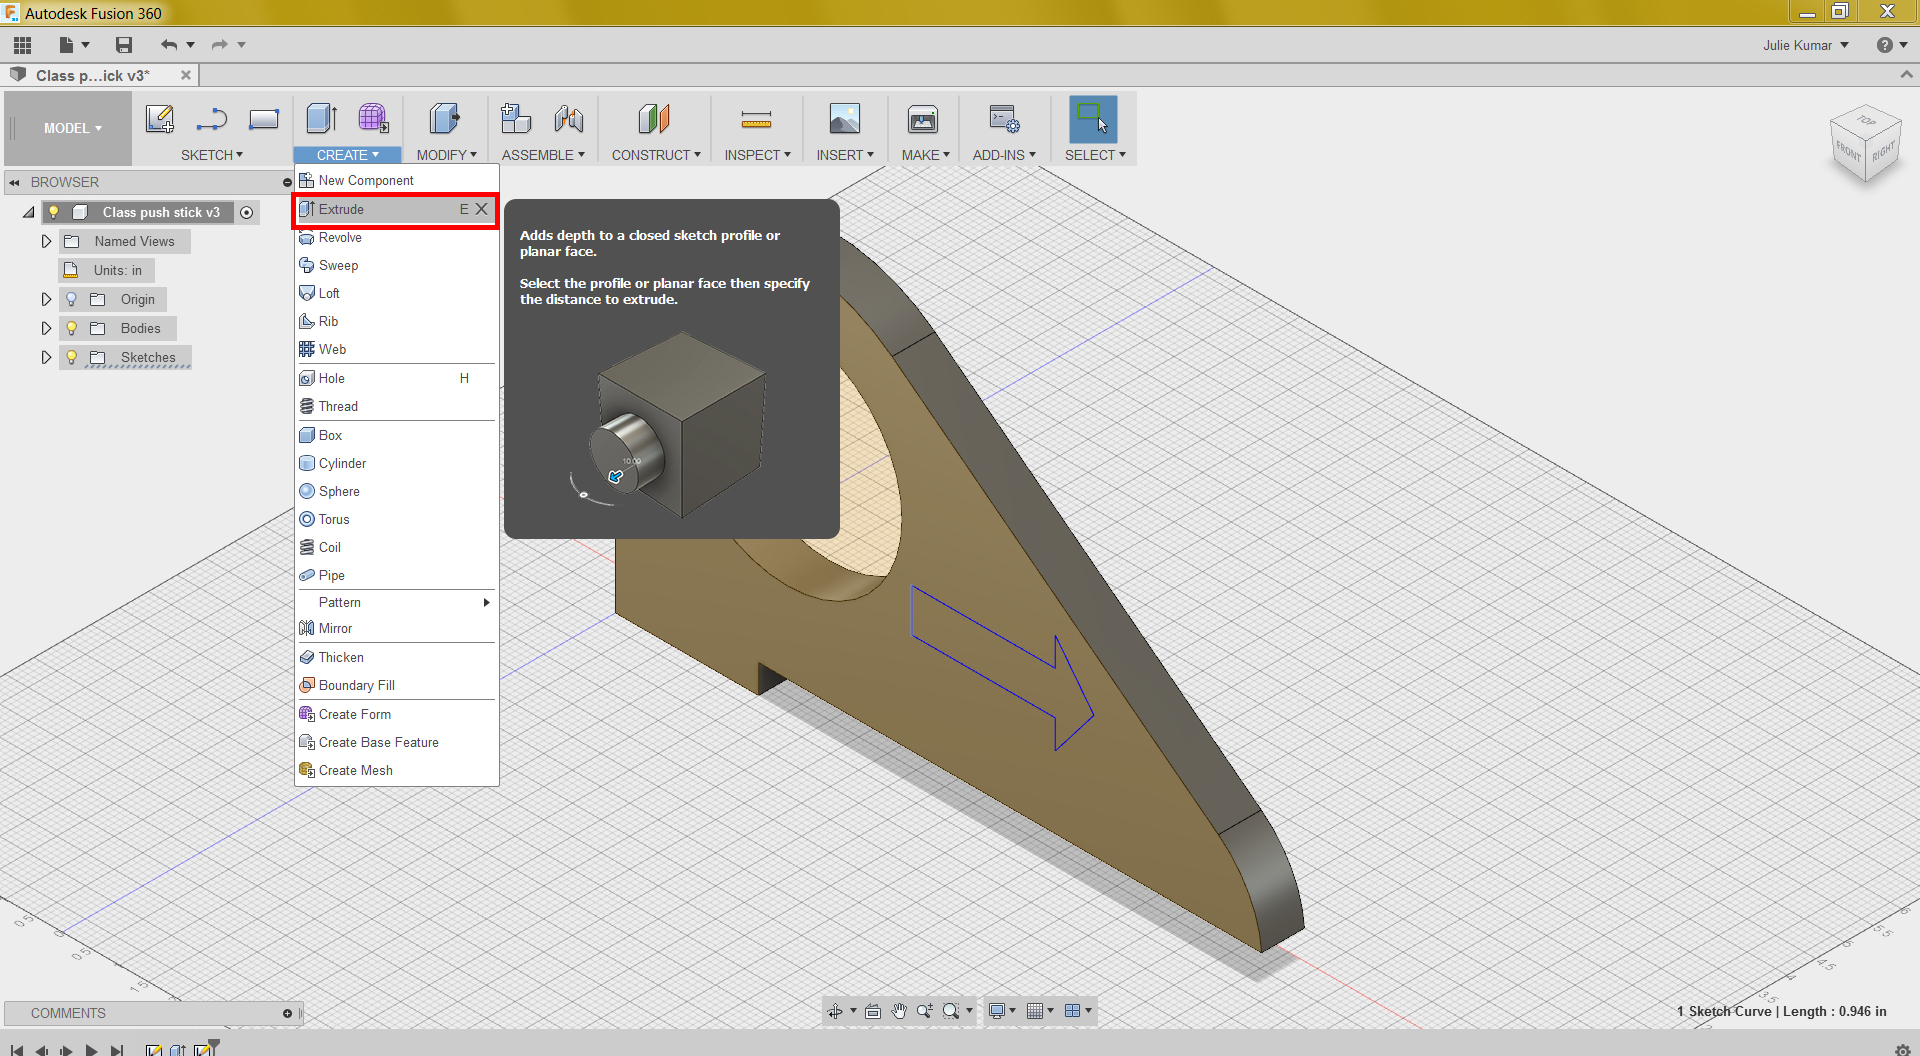Open the ASSEMBLE dropdown menu
The height and width of the screenshot is (1056, 1920).
543,155
